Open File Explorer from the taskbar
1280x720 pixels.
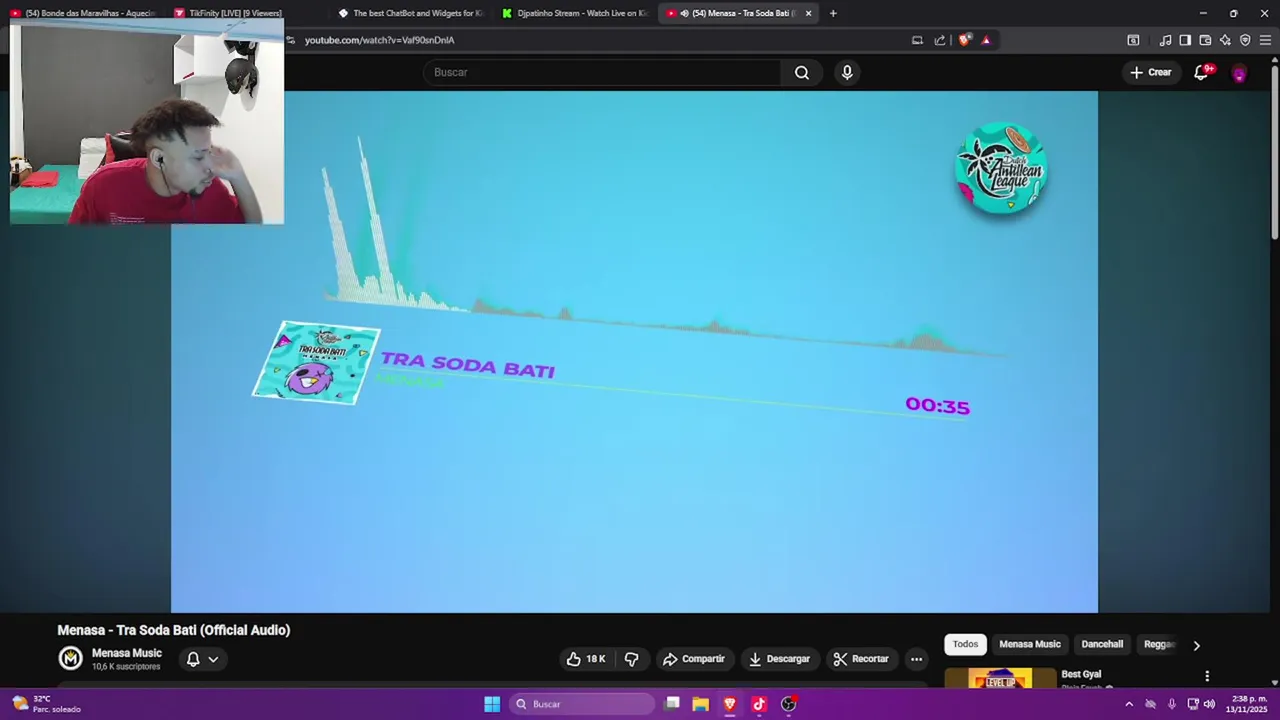(x=701, y=704)
